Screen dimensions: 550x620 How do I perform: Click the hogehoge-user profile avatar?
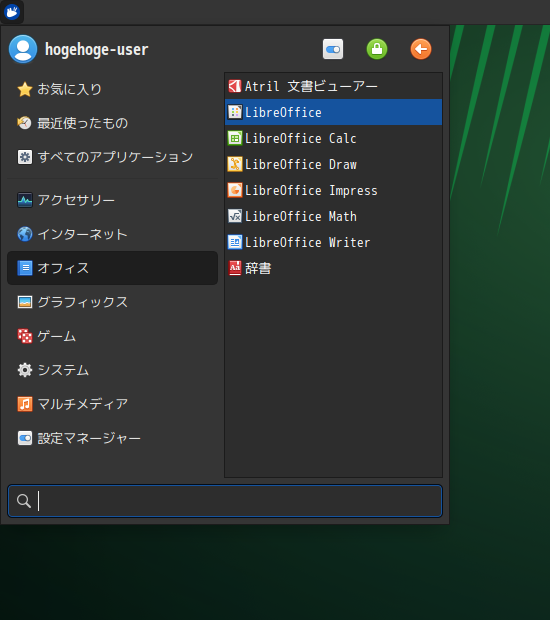coord(23,49)
